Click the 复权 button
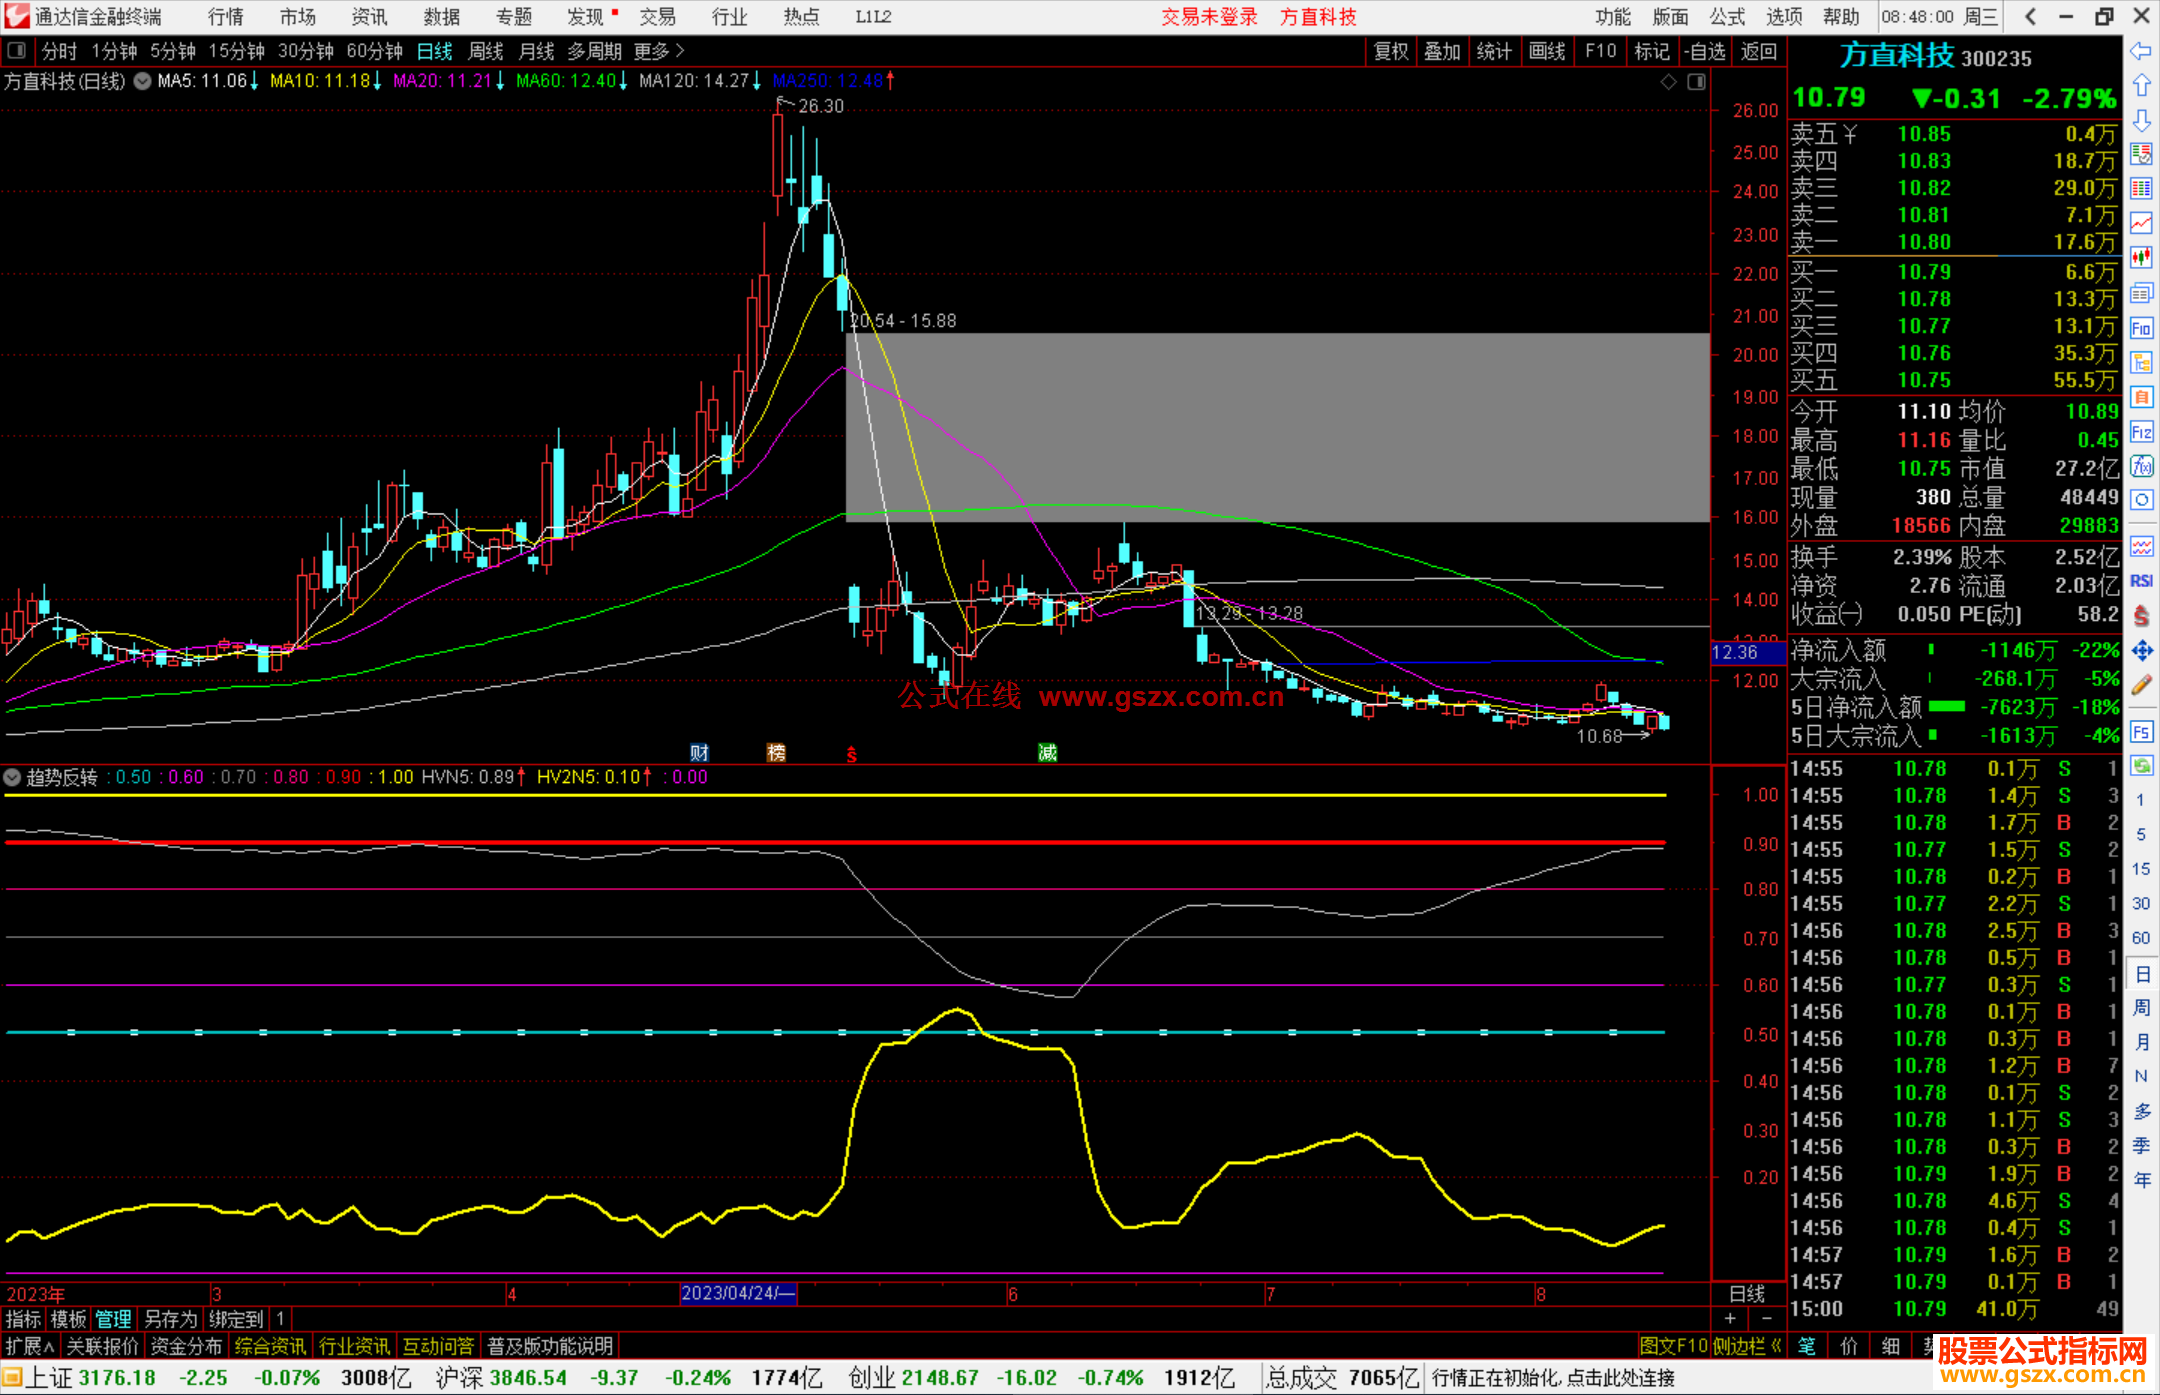 click(x=1391, y=51)
